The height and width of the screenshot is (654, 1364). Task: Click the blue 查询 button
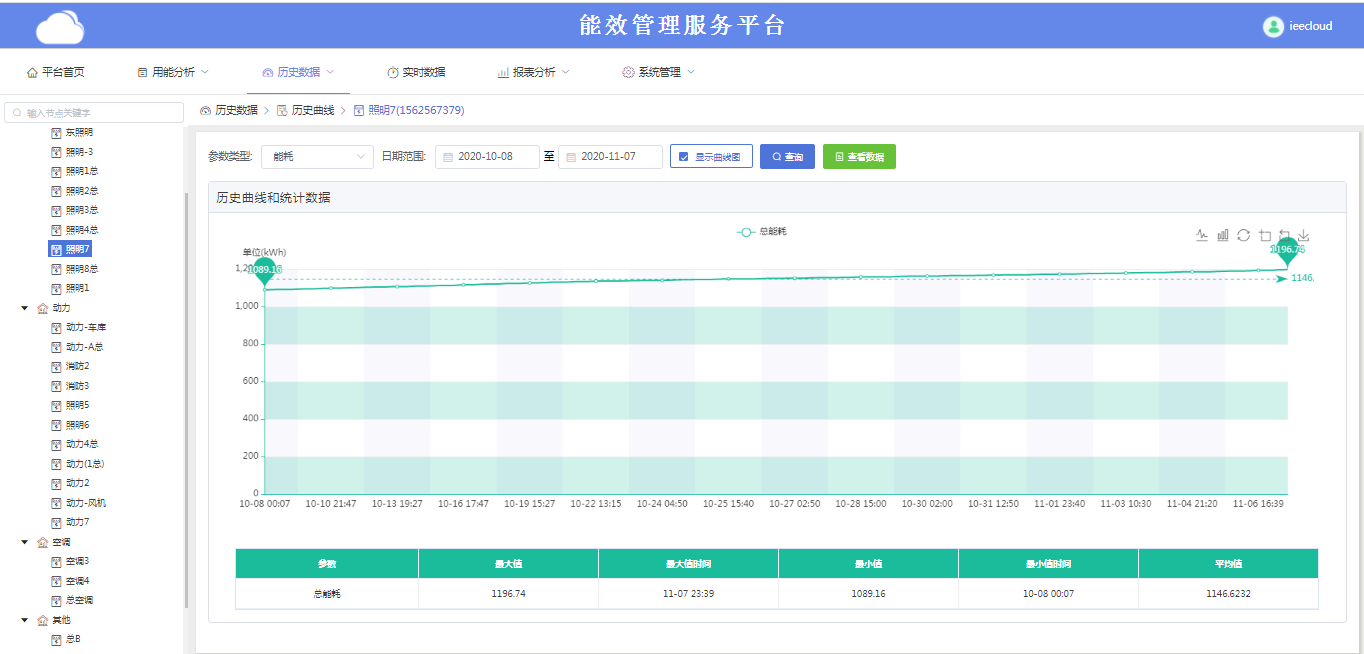[x=787, y=157]
